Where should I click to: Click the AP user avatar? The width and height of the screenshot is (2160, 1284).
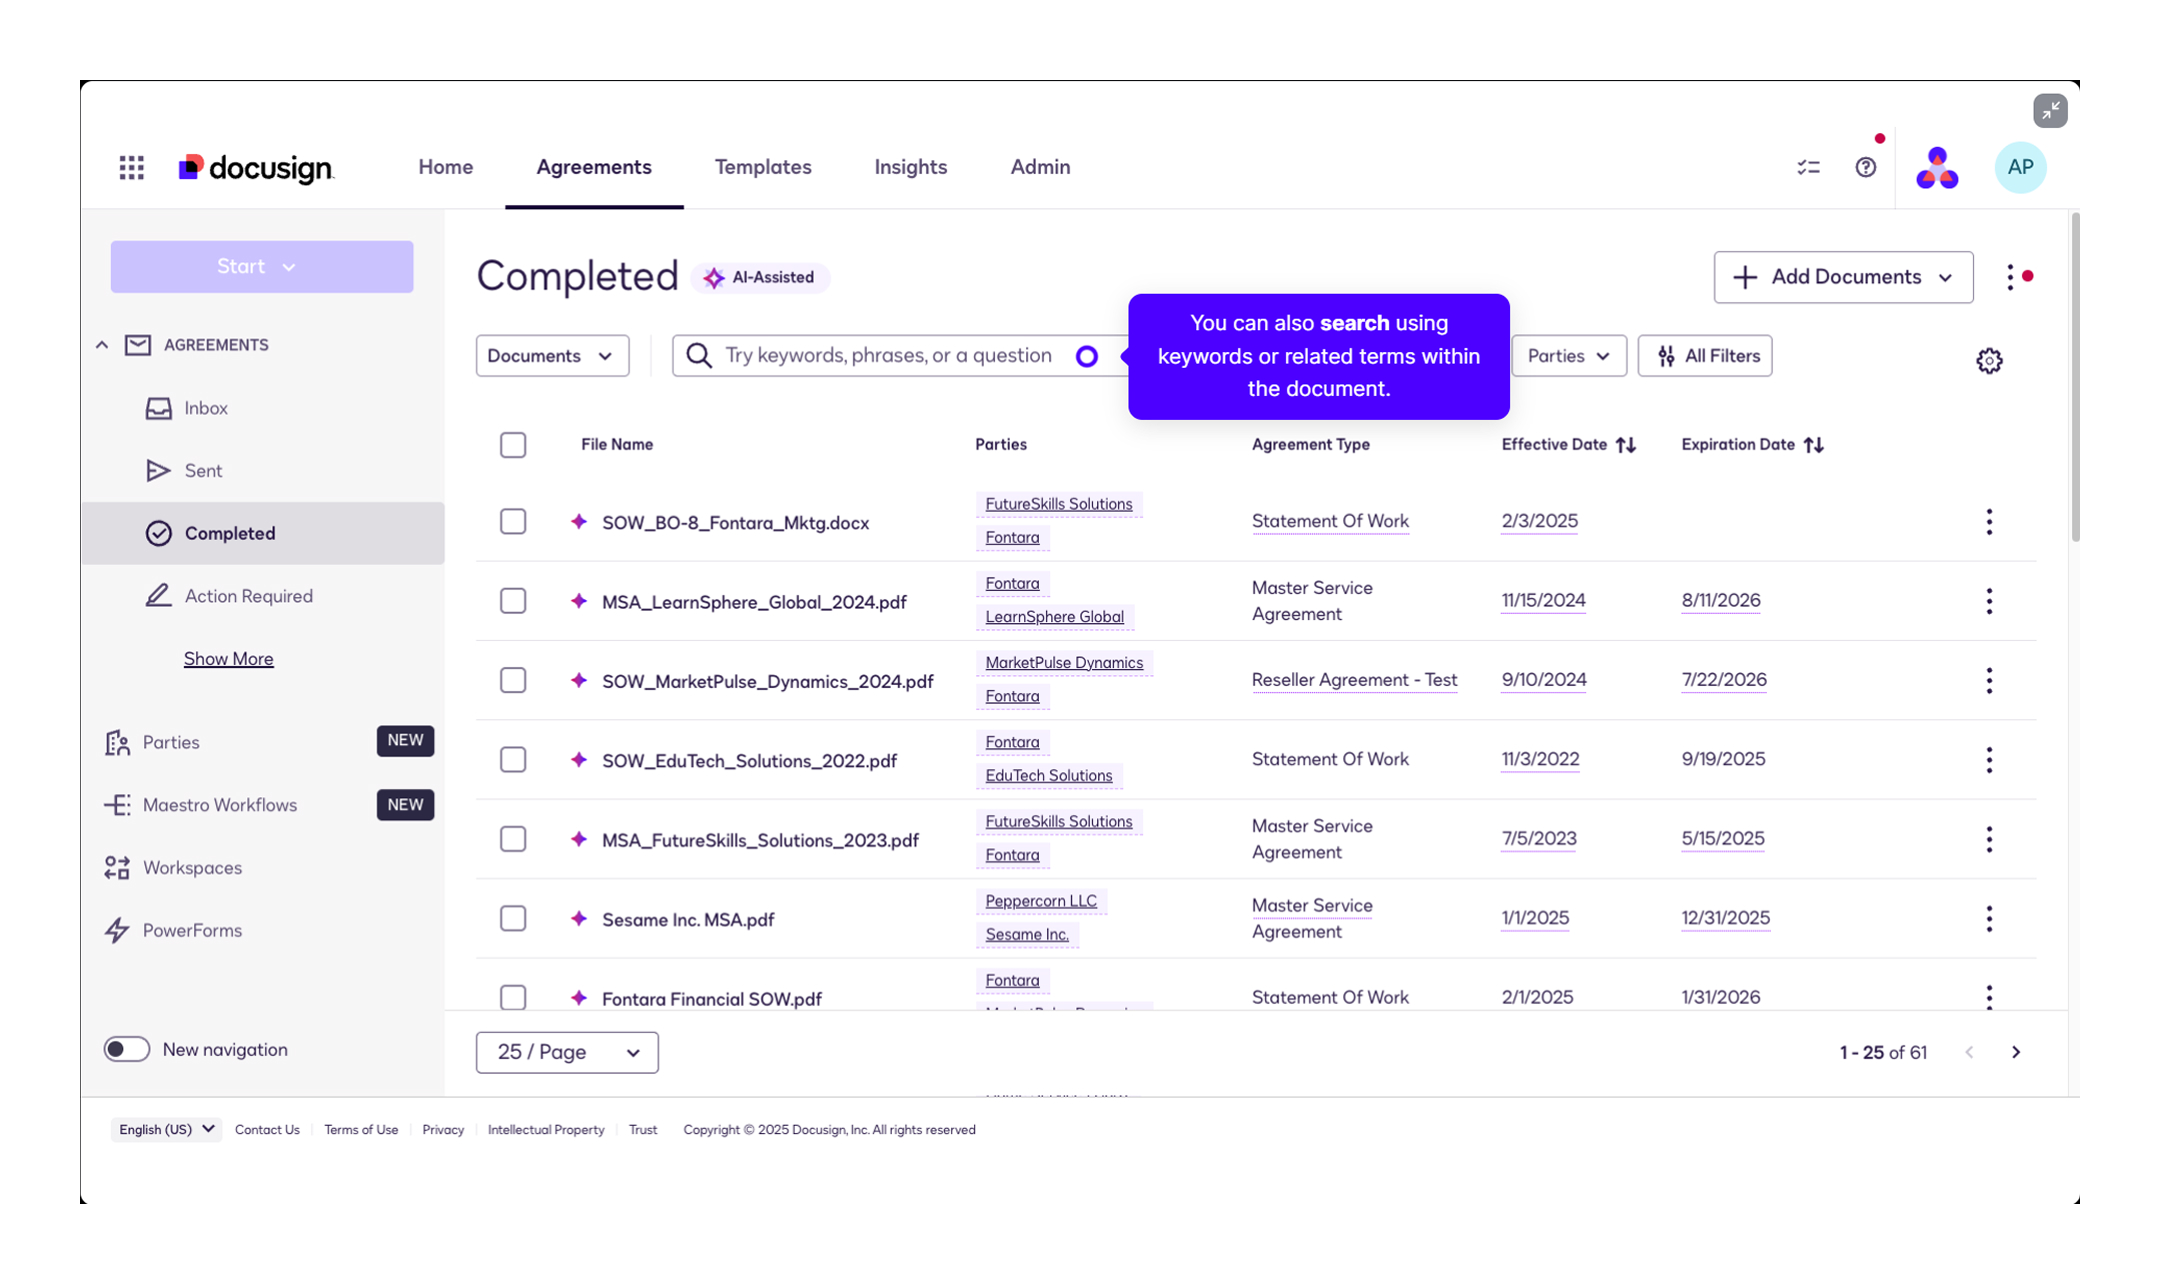(x=2020, y=167)
